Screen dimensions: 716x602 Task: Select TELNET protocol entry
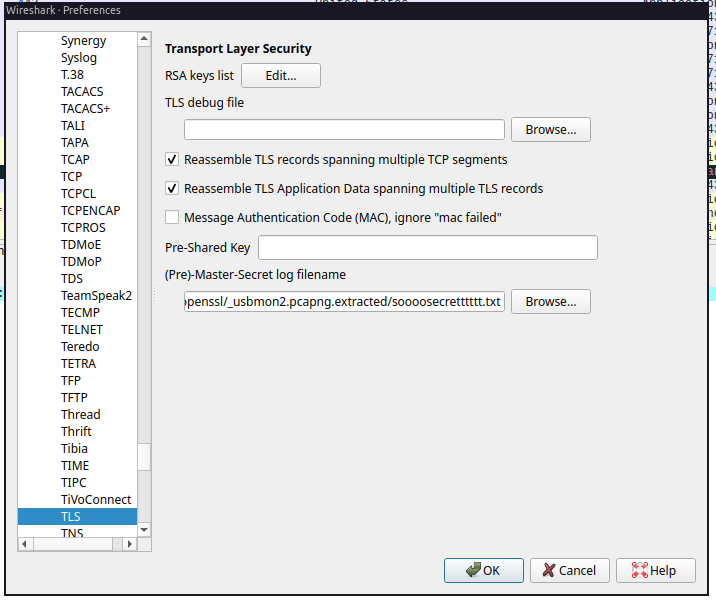pos(82,329)
